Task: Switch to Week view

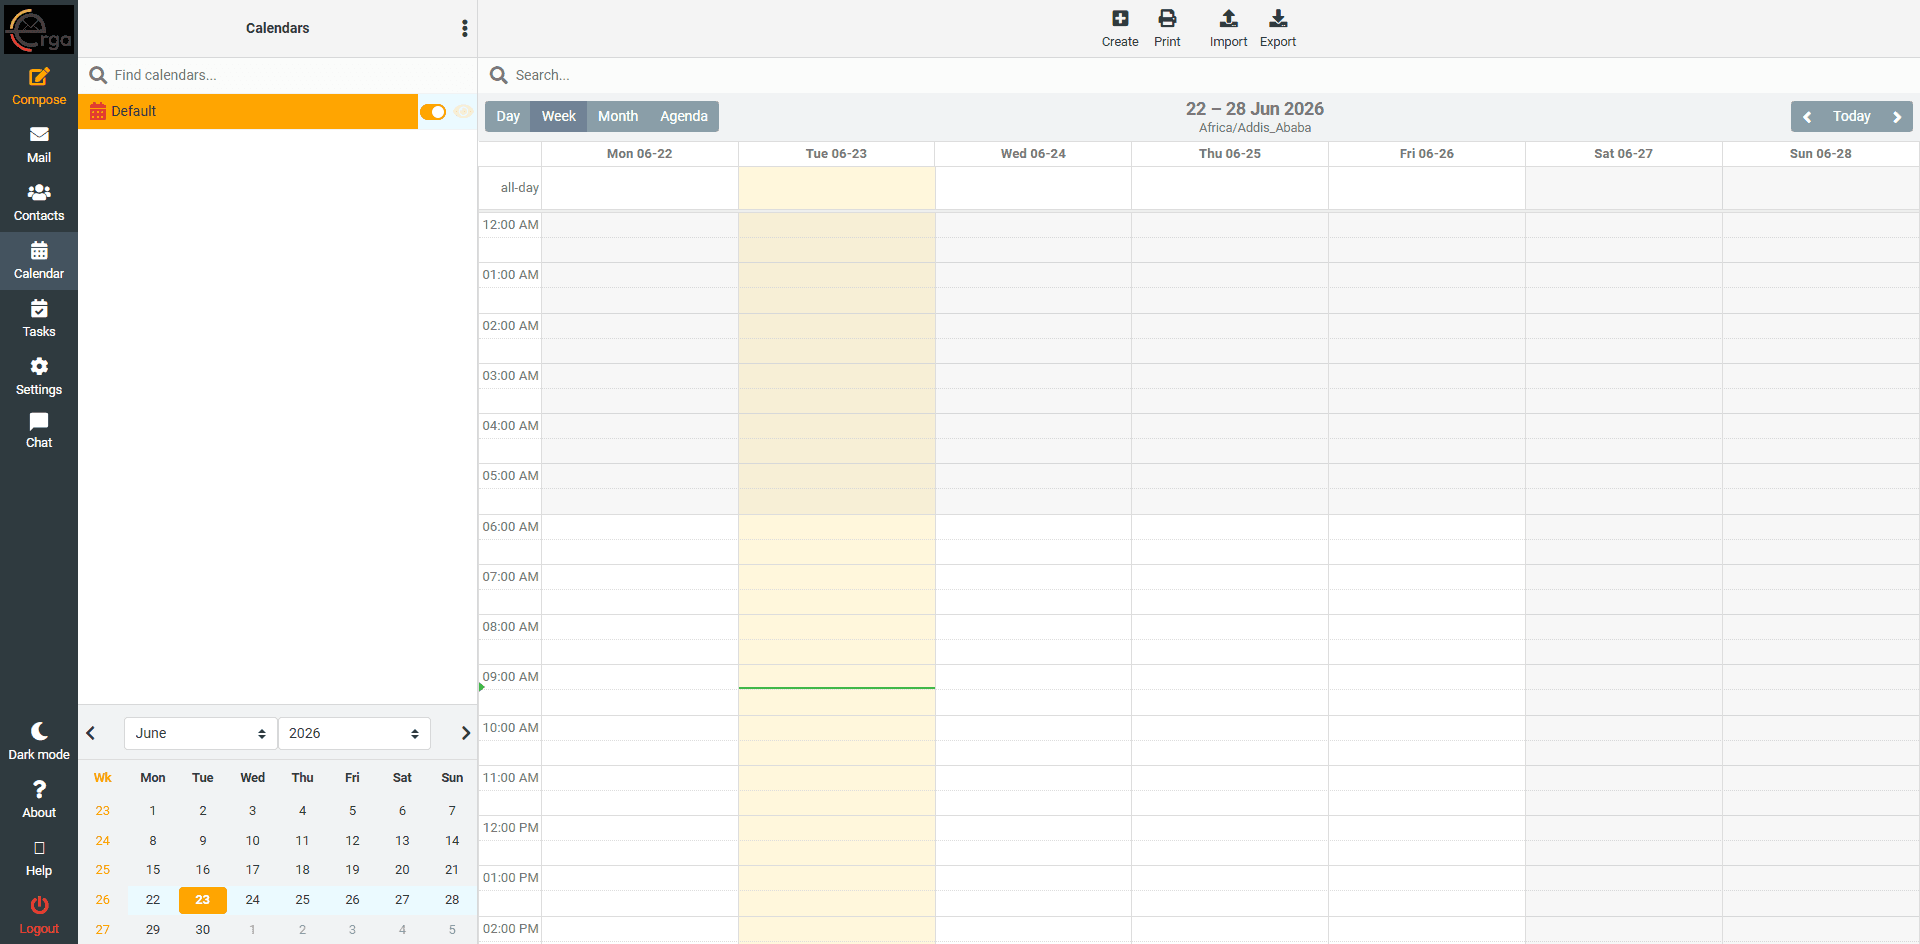Action: click(559, 117)
